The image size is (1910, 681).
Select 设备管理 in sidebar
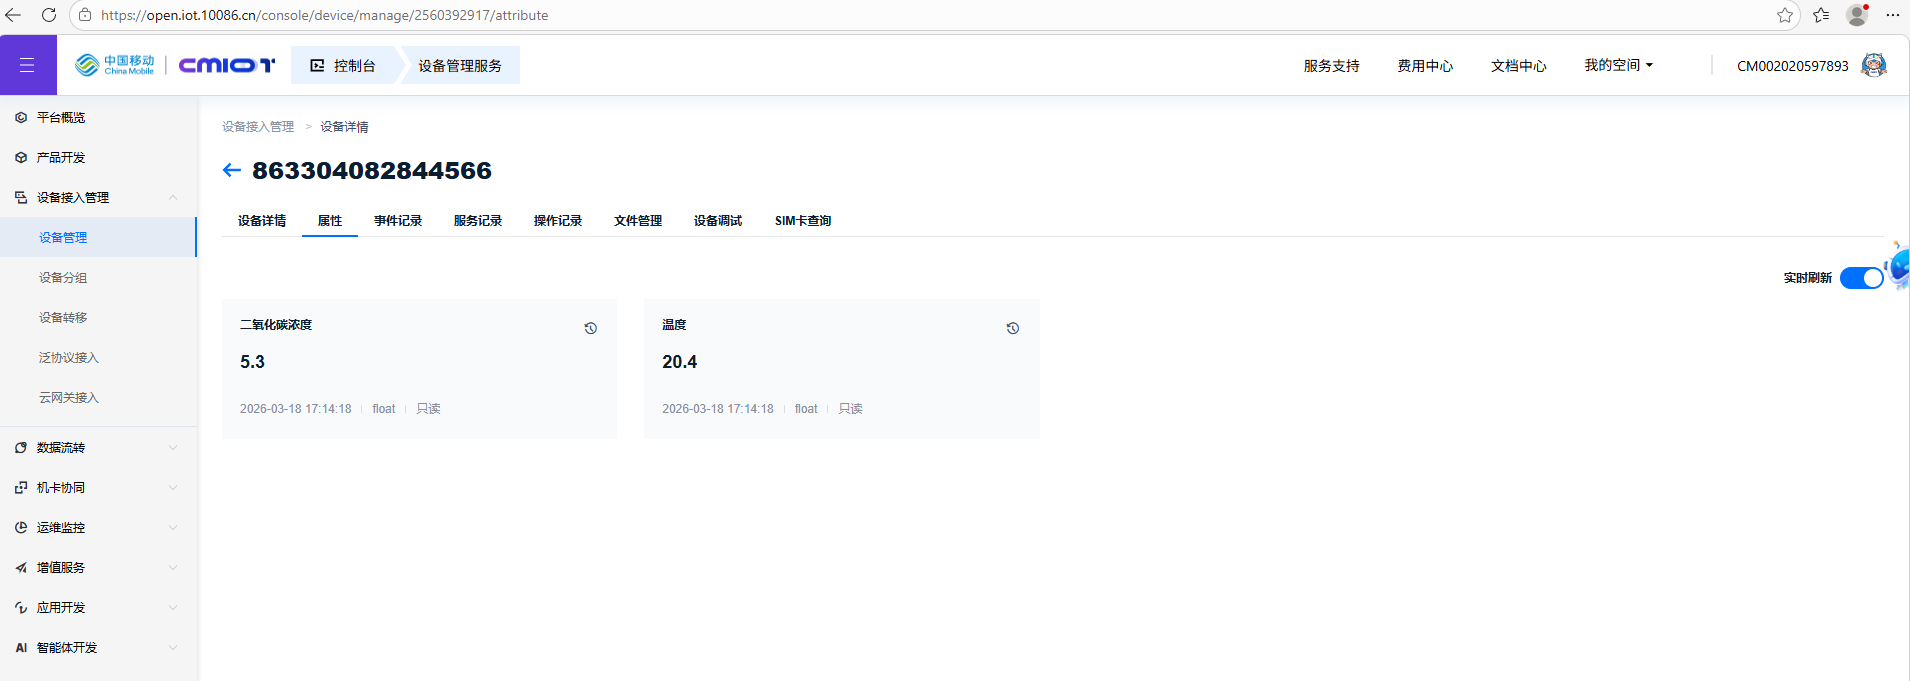(x=98, y=237)
